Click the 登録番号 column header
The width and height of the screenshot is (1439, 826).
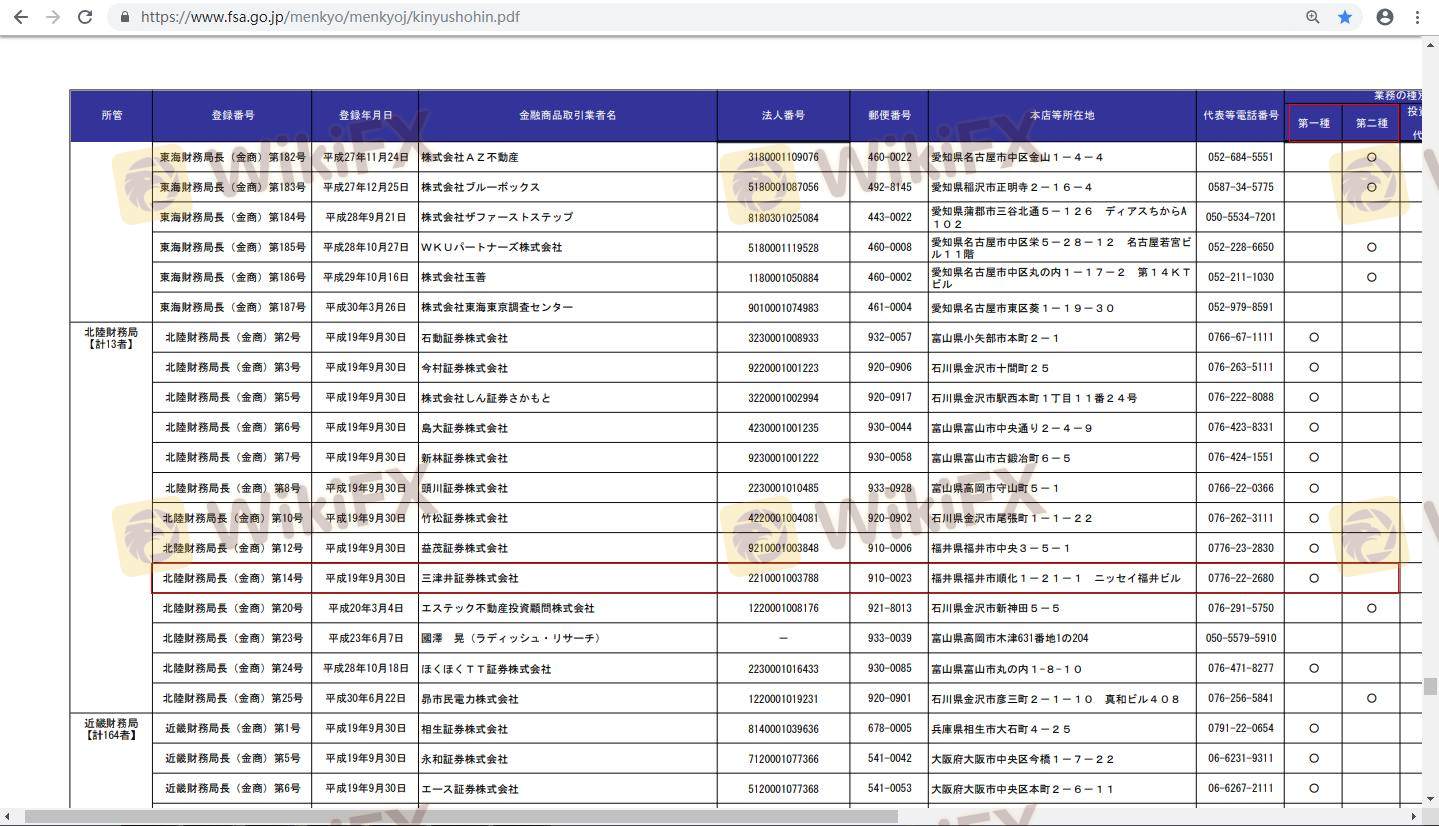[x=232, y=115]
